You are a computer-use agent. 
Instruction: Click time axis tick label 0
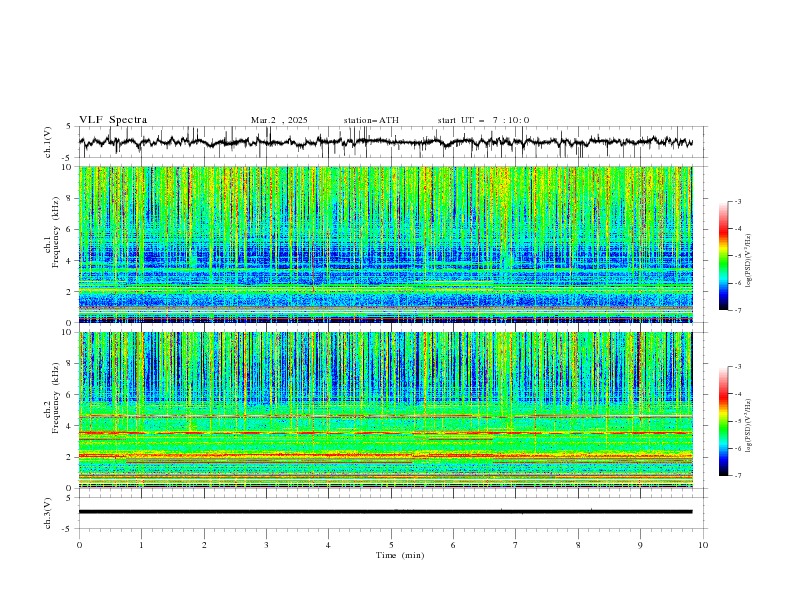[79, 545]
